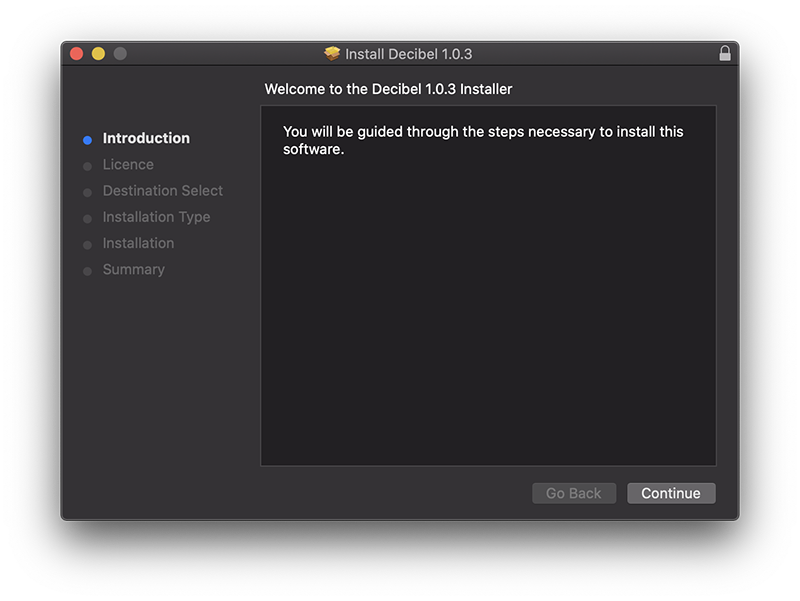Click the package icon beside the window title
This screenshot has height=601, width=800.
333,54
